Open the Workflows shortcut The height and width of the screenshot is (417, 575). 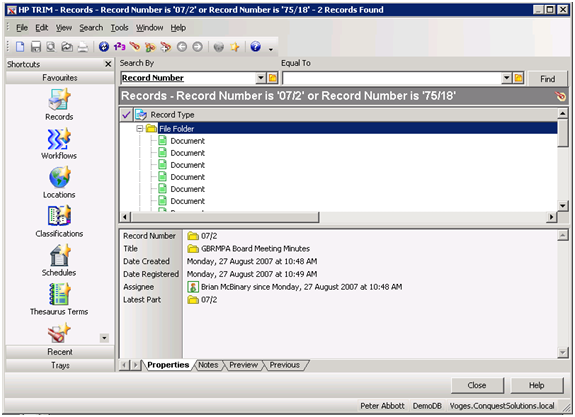[x=59, y=144]
